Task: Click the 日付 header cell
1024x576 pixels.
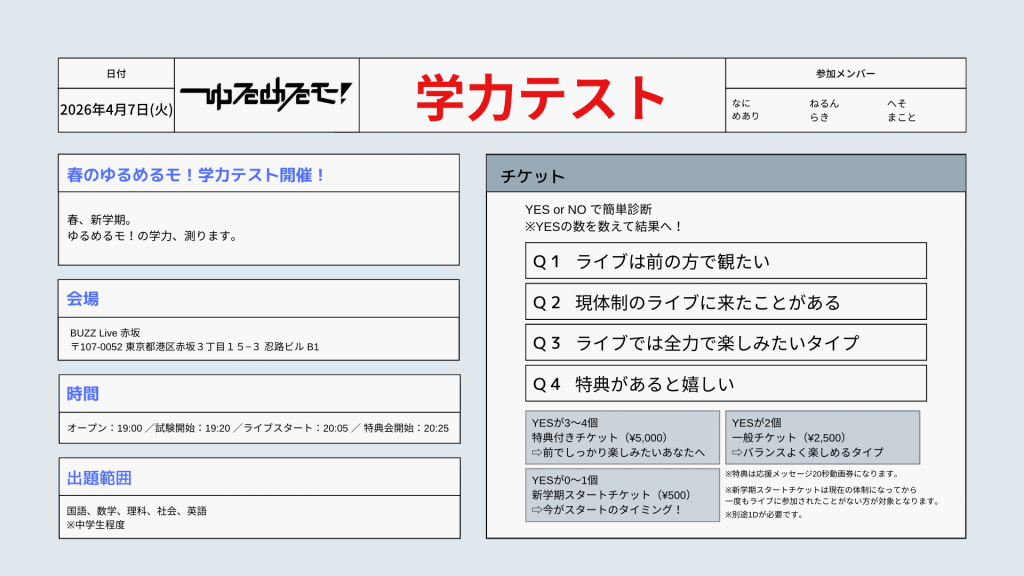Action: tap(118, 72)
